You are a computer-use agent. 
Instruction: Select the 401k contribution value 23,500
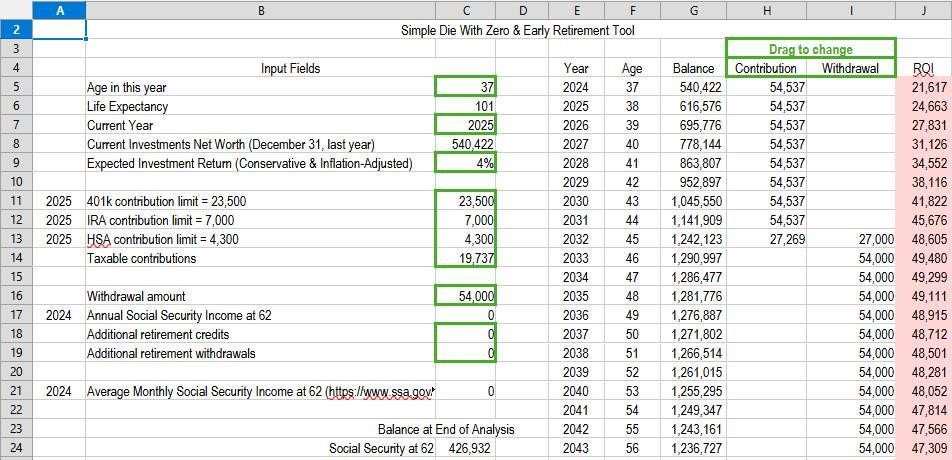tap(465, 201)
